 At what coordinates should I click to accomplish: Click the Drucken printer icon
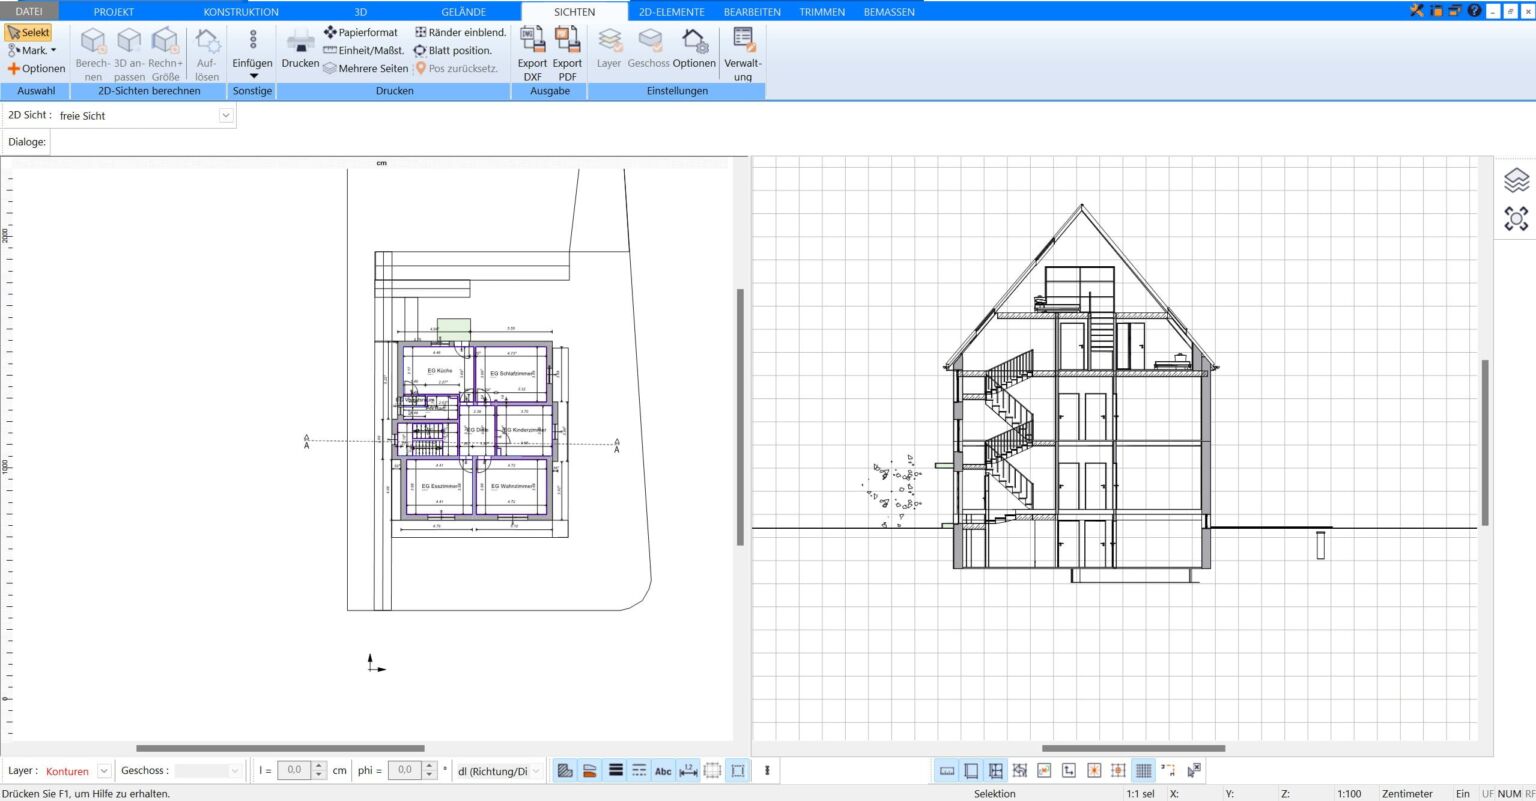300,44
